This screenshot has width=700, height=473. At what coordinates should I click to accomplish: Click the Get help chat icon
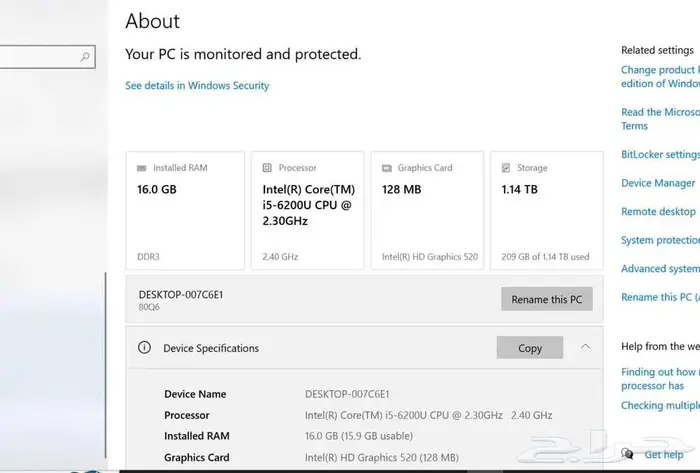point(627,454)
